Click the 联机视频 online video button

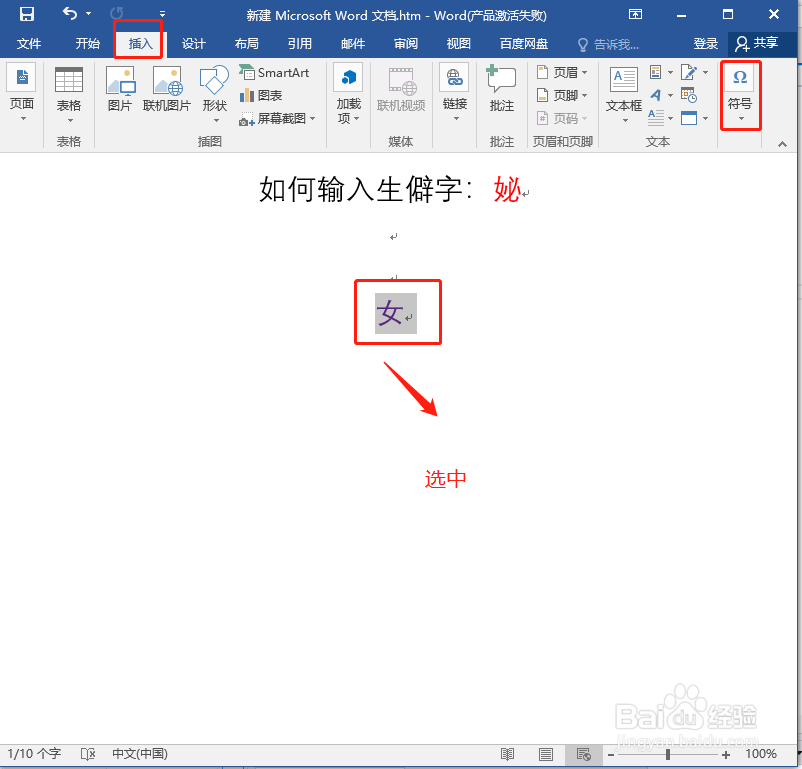click(x=401, y=89)
